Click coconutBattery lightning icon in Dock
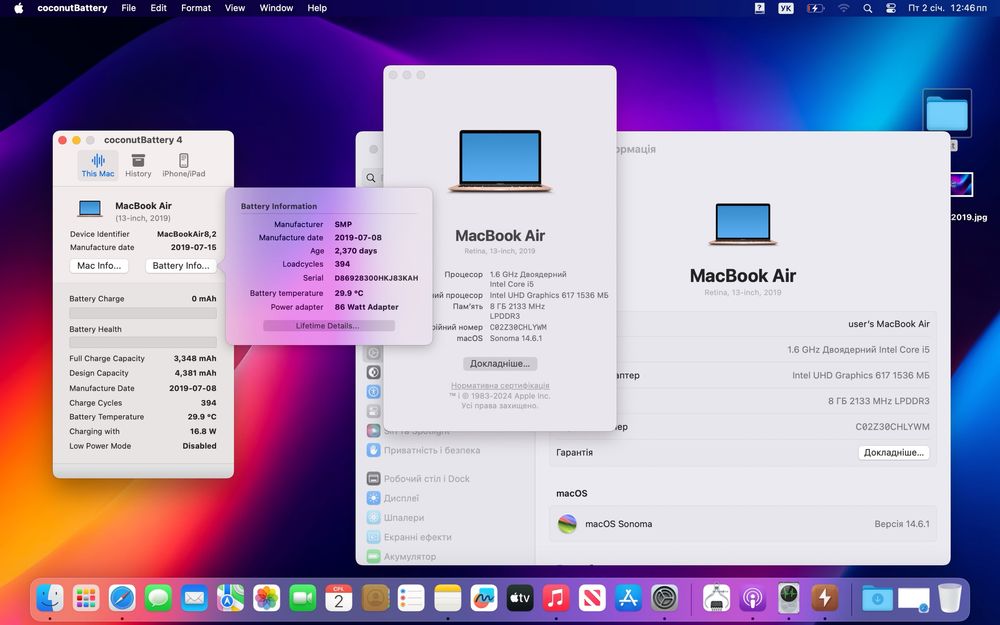 tap(825, 598)
